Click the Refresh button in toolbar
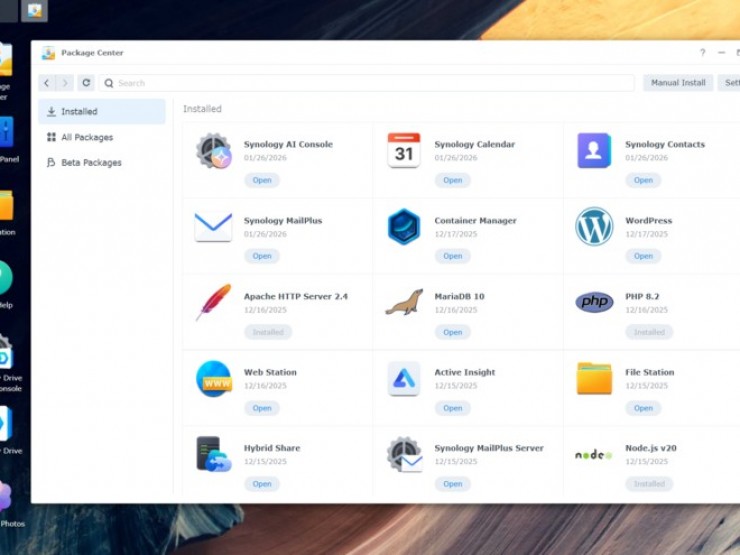The width and height of the screenshot is (740, 555). coord(86,83)
